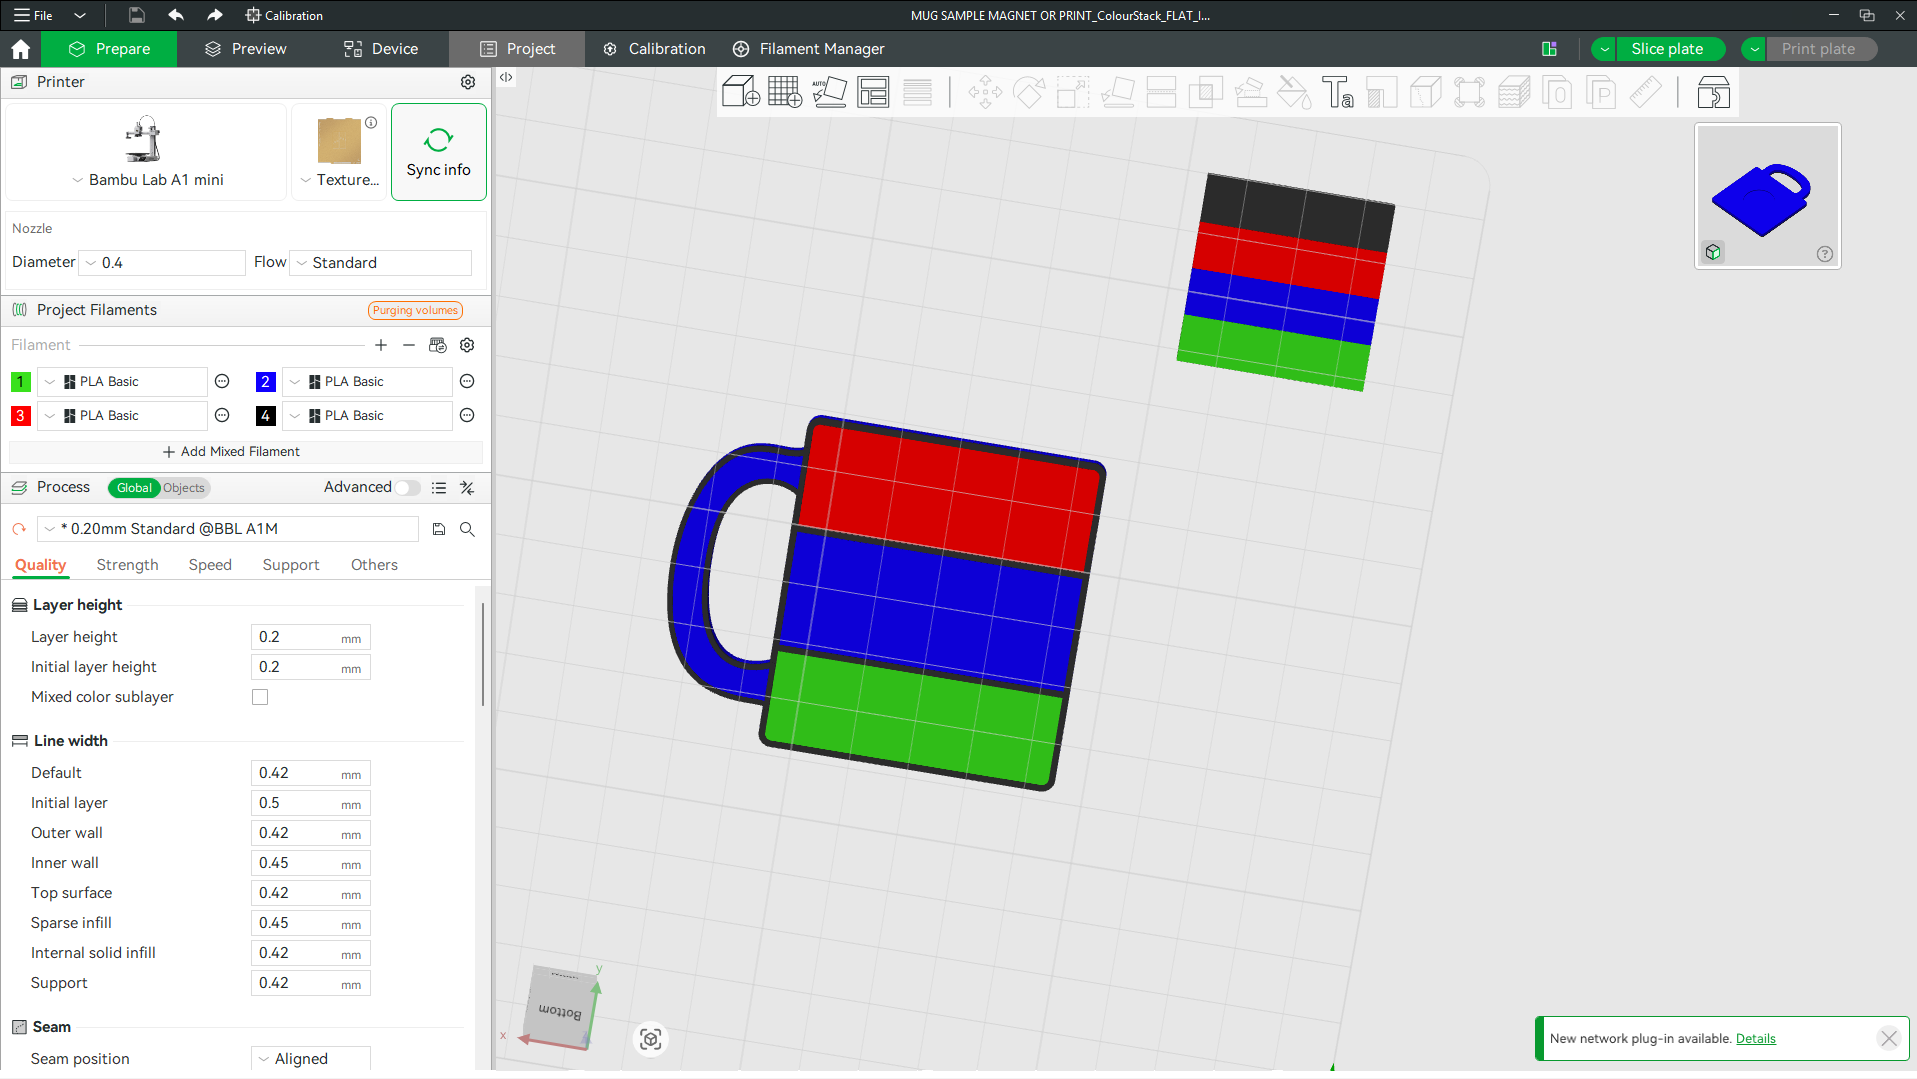Open options for filament 4
The width and height of the screenshot is (1917, 1079).
(467, 415)
